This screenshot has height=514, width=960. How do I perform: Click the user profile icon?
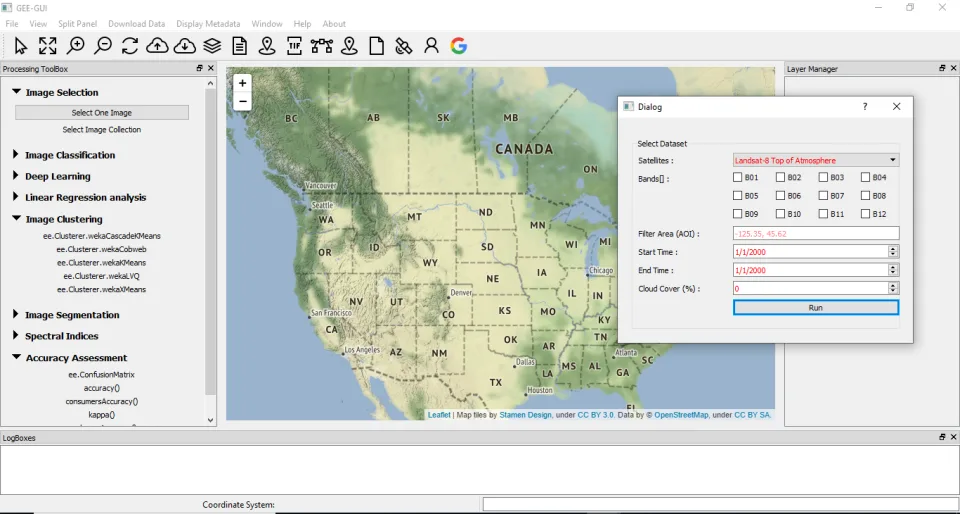tap(432, 46)
